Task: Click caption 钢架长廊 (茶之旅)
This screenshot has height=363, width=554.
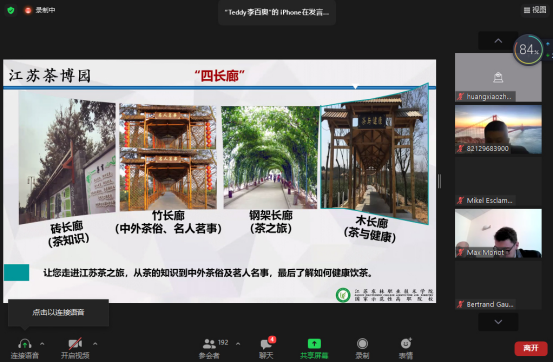Action: click(271, 222)
